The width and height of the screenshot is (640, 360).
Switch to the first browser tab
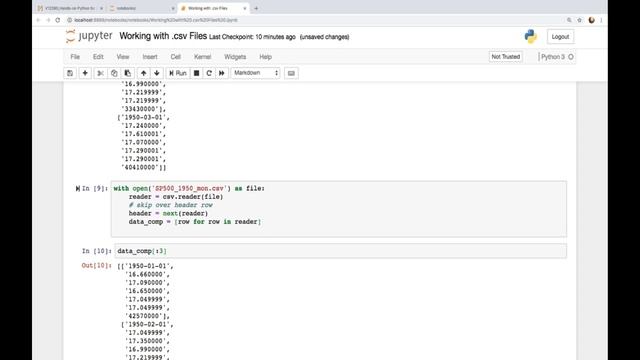click(69, 8)
